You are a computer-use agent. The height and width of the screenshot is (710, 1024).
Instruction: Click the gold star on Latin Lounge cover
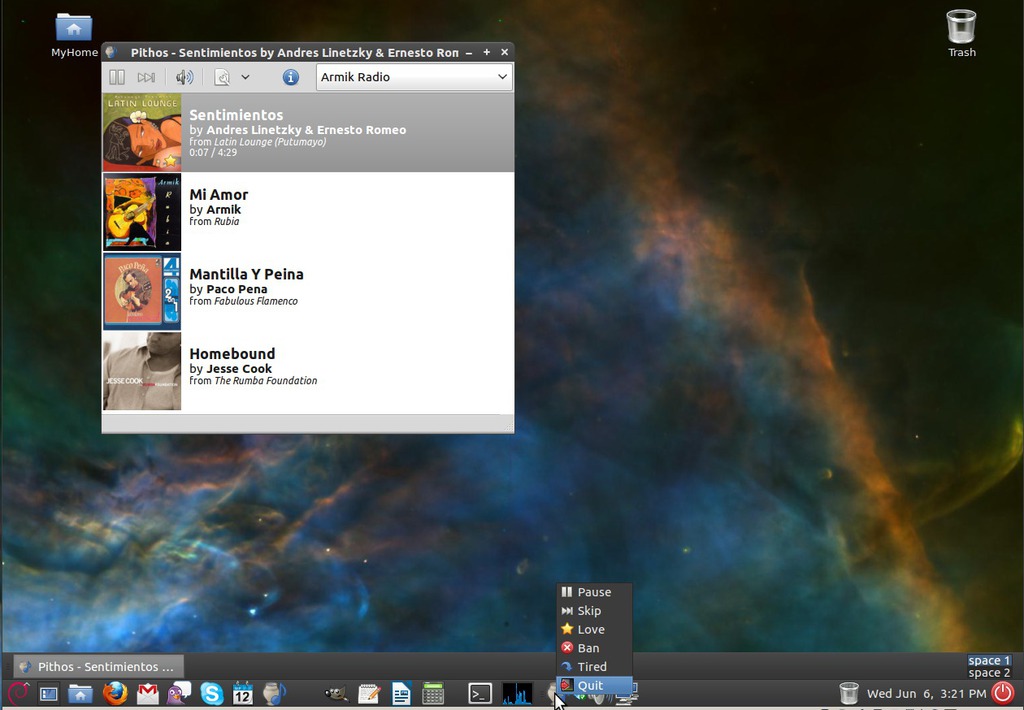click(x=170, y=160)
